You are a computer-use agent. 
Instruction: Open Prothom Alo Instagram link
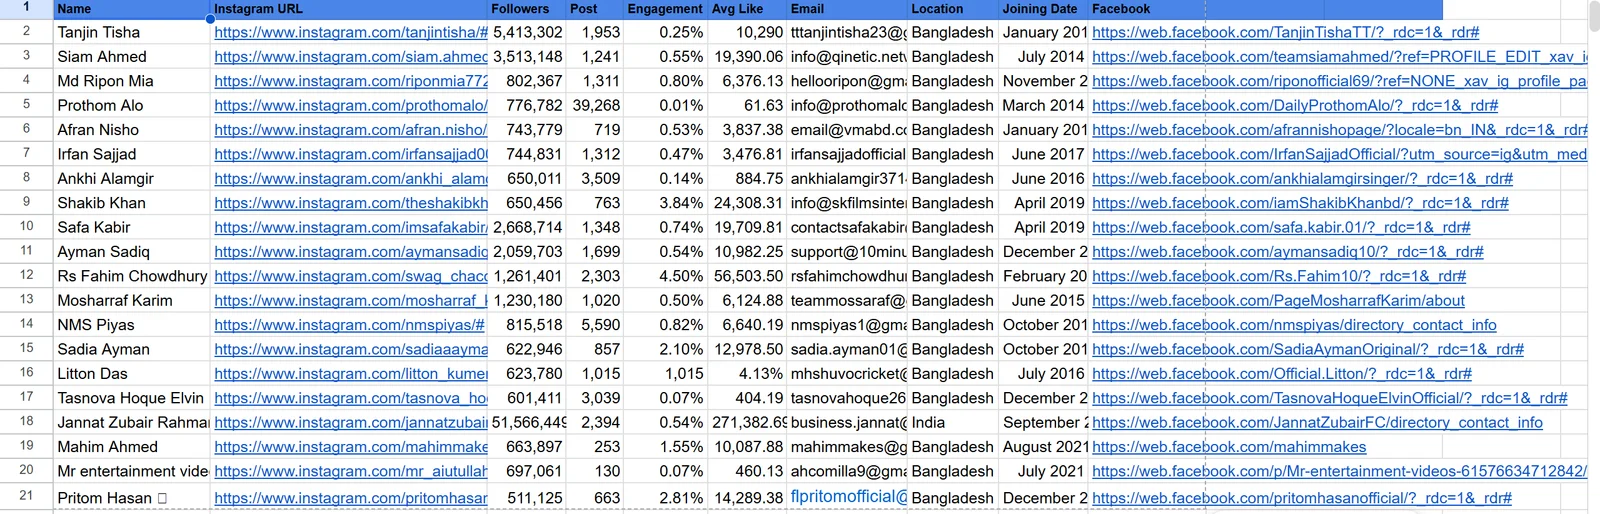coord(351,106)
